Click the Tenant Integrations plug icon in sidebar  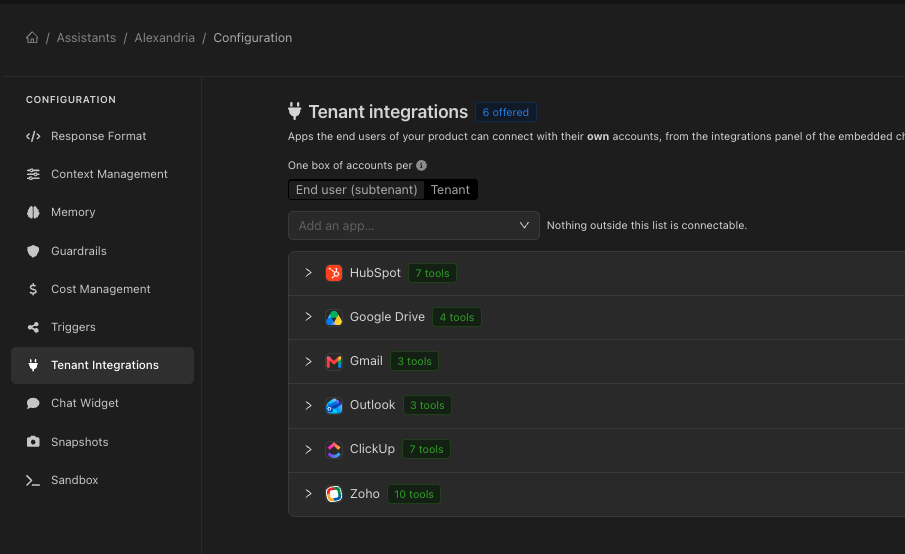pos(33,365)
